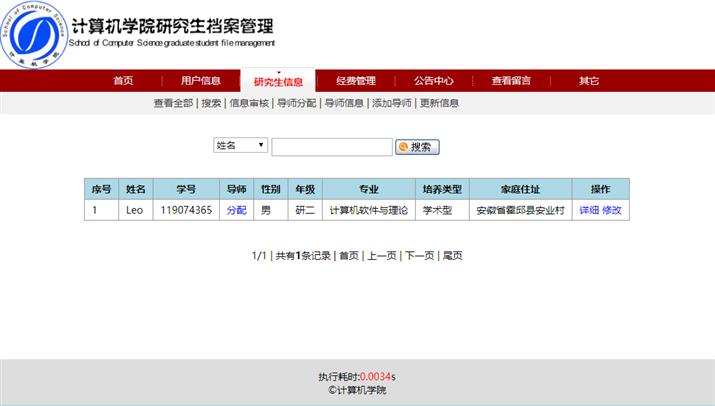Click the search keyword text box
Image resolution: width=715 pixels, height=406 pixels.
(331, 147)
